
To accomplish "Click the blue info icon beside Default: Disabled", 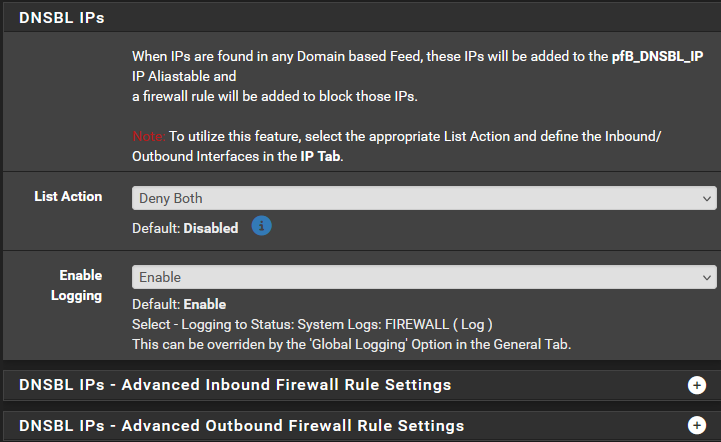I will pos(260,226).
